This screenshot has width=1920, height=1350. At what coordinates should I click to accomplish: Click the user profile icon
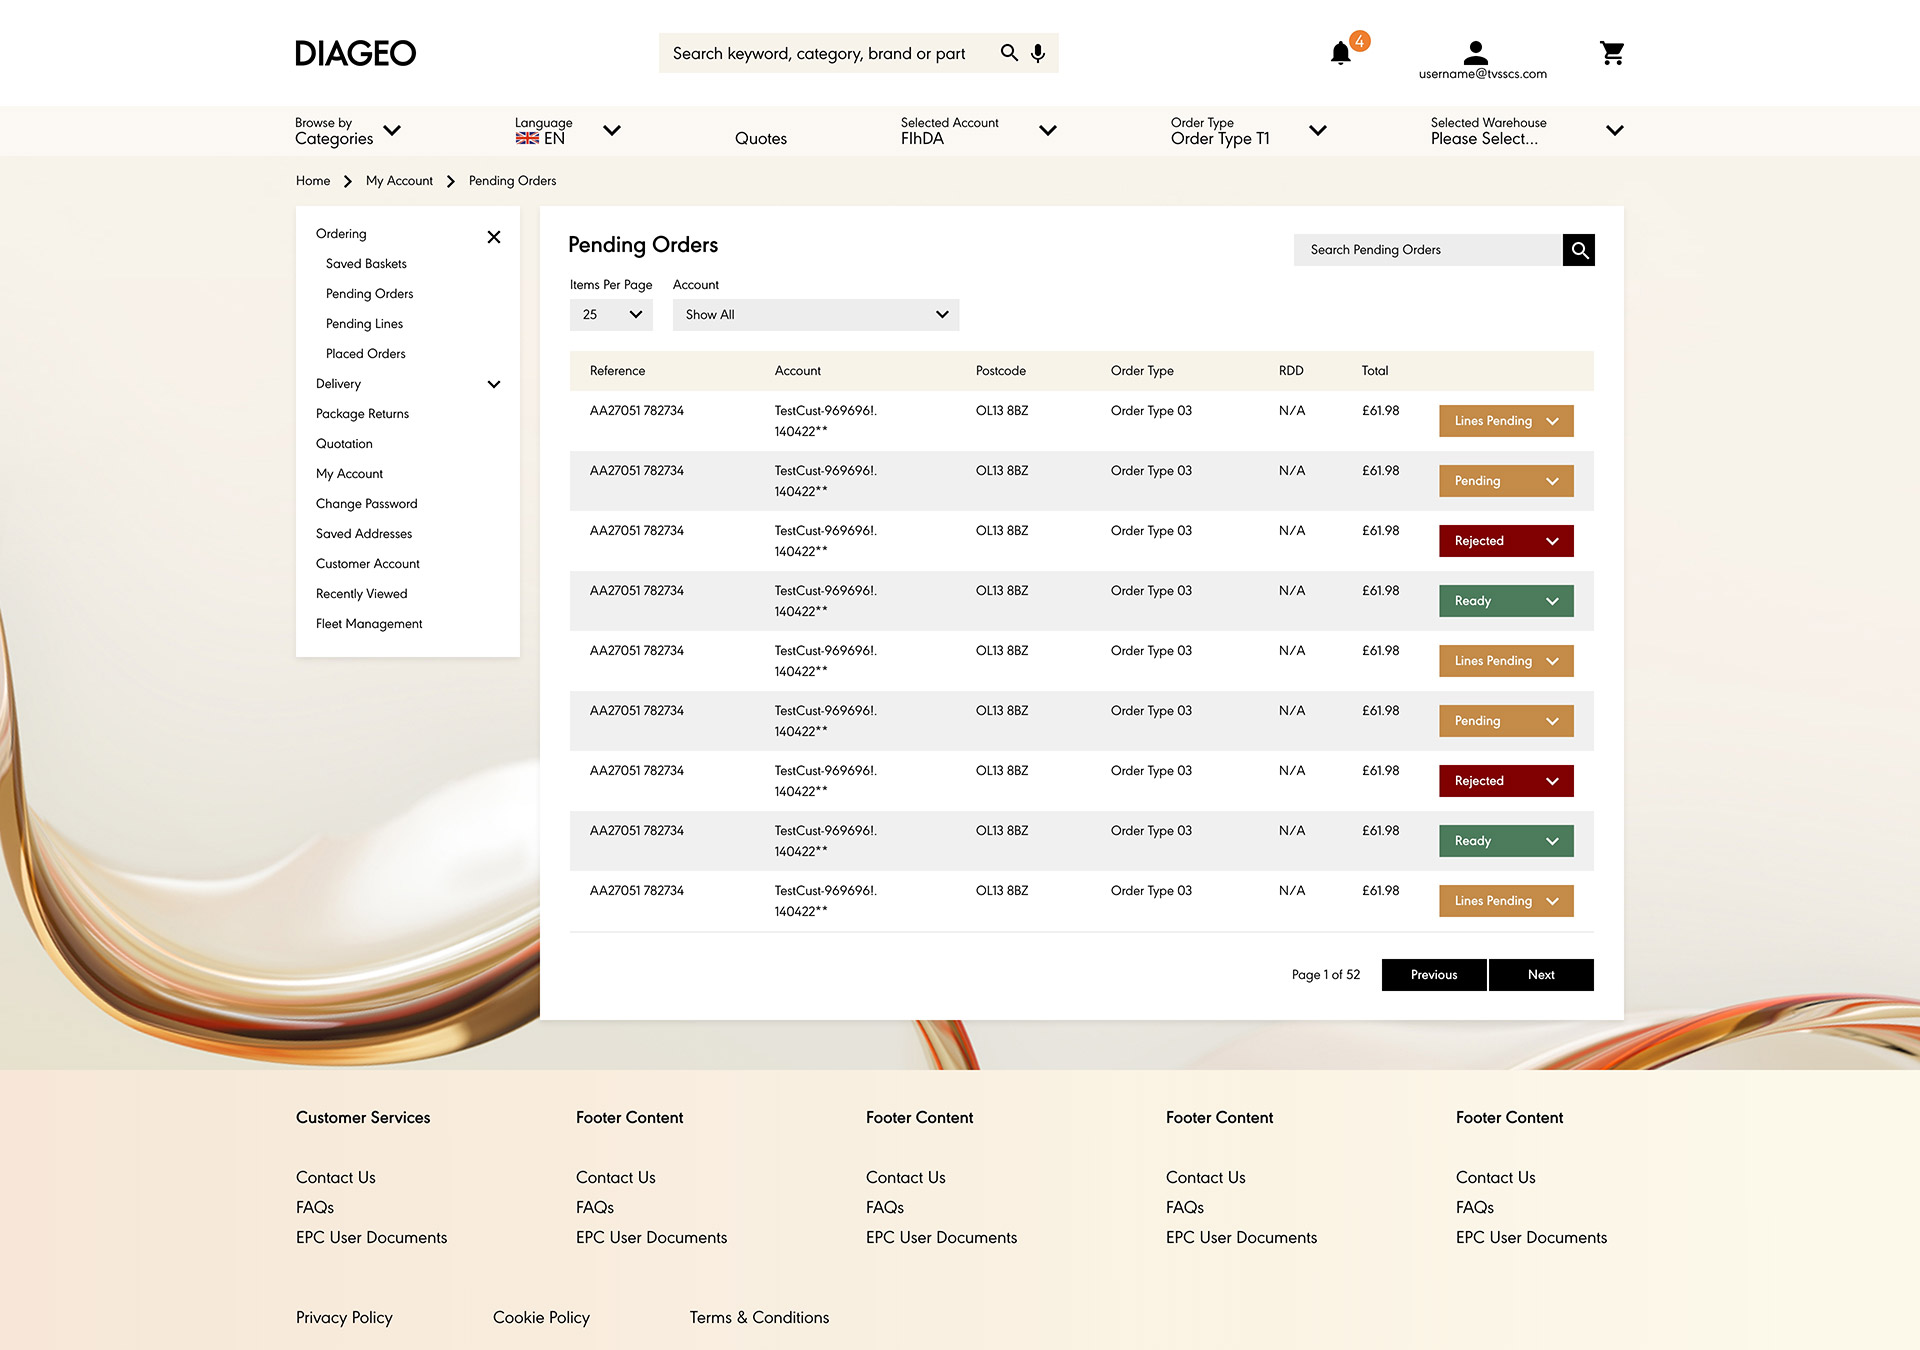coord(1475,51)
